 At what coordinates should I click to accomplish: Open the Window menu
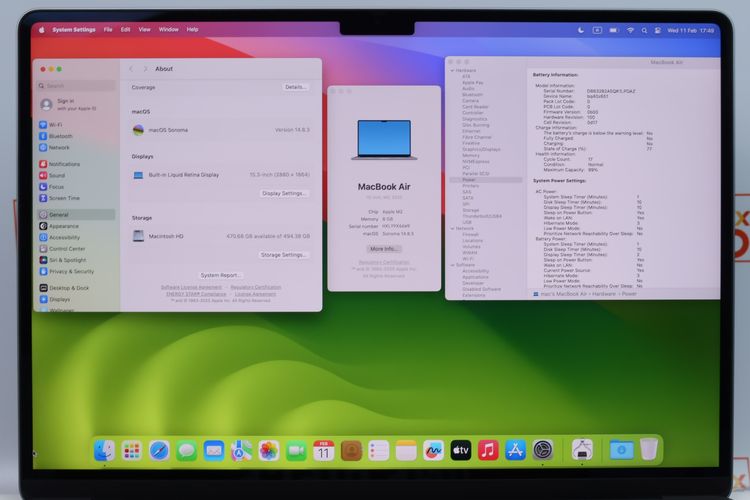(168, 30)
